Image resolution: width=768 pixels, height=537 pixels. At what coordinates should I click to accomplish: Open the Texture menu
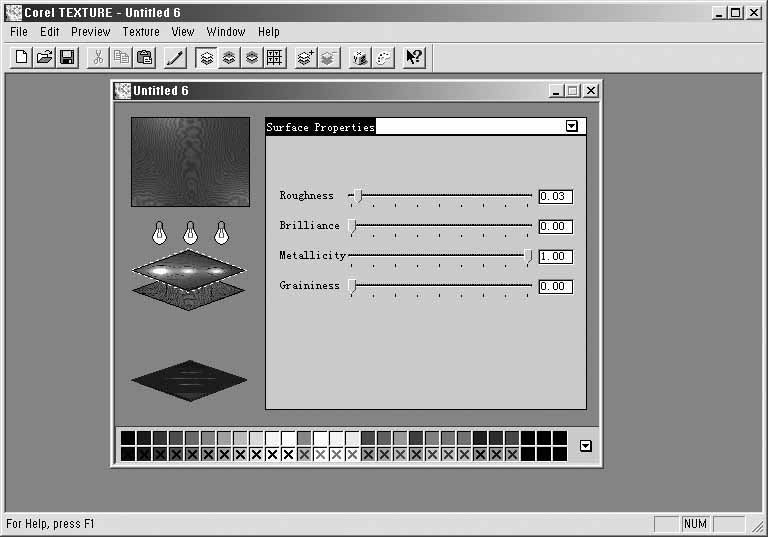141,32
